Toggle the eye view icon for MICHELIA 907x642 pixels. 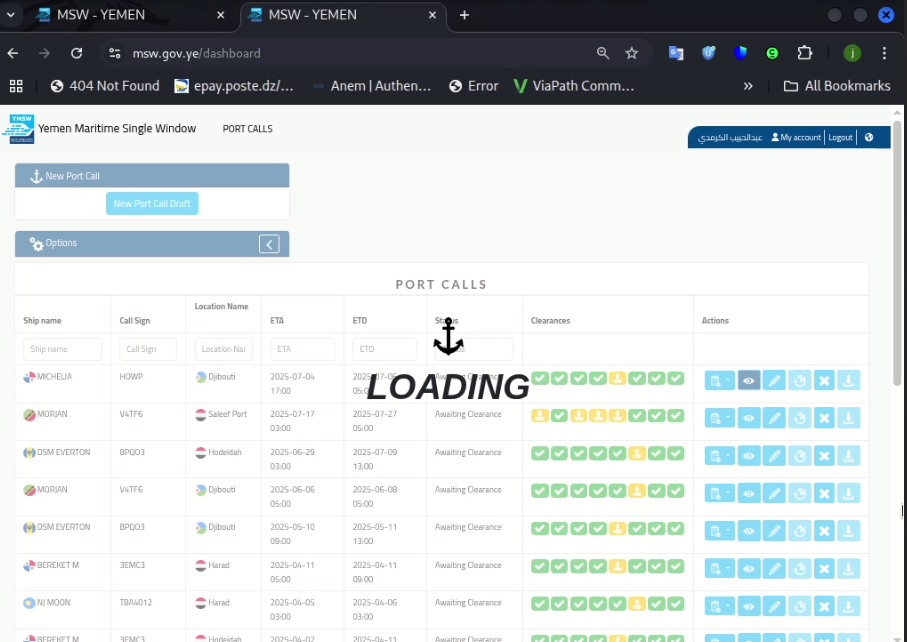tap(749, 380)
